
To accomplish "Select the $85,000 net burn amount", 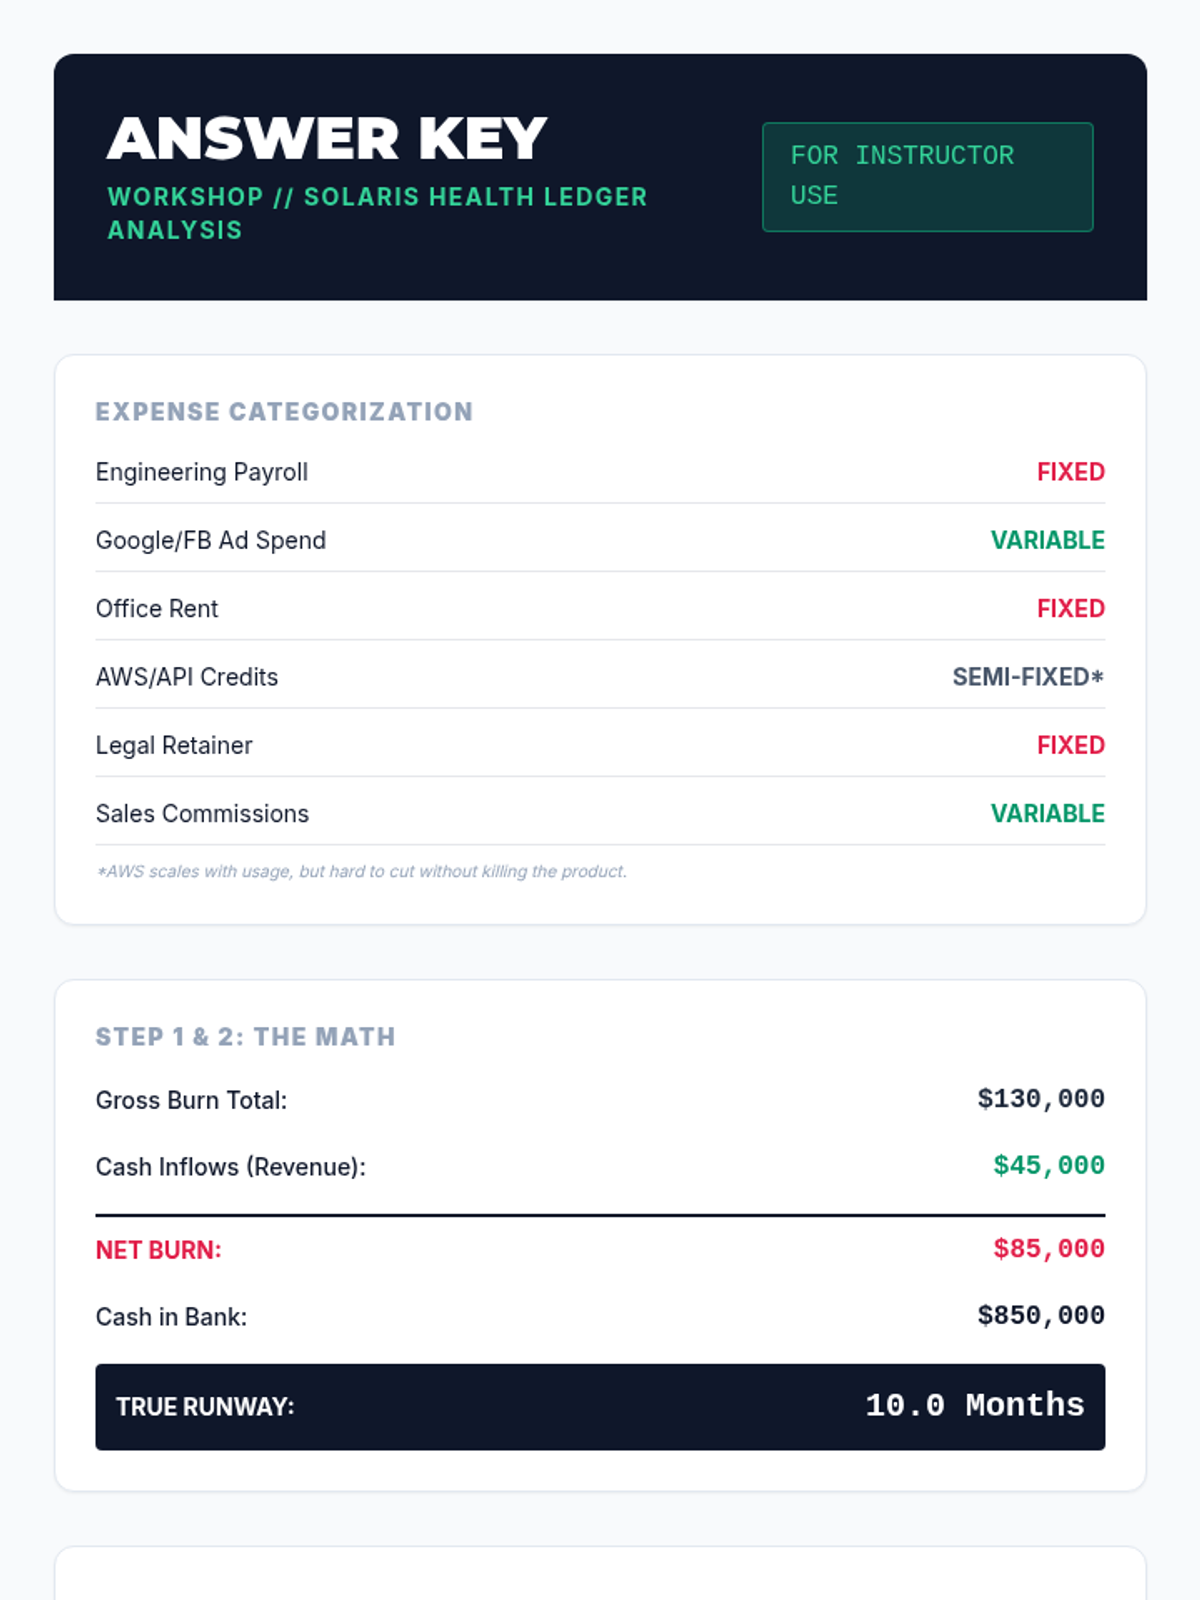I will pyautogui.click(x=1048, y=1249).
